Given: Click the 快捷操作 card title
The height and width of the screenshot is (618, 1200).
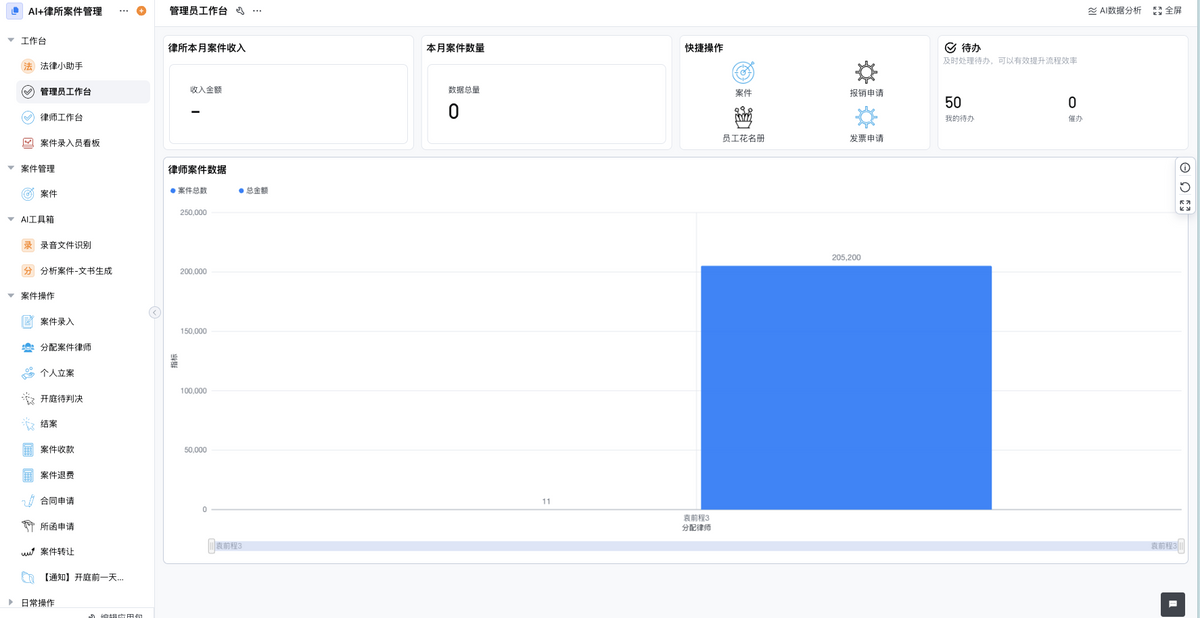Looking at the screenshot, I should click(704, 48).
